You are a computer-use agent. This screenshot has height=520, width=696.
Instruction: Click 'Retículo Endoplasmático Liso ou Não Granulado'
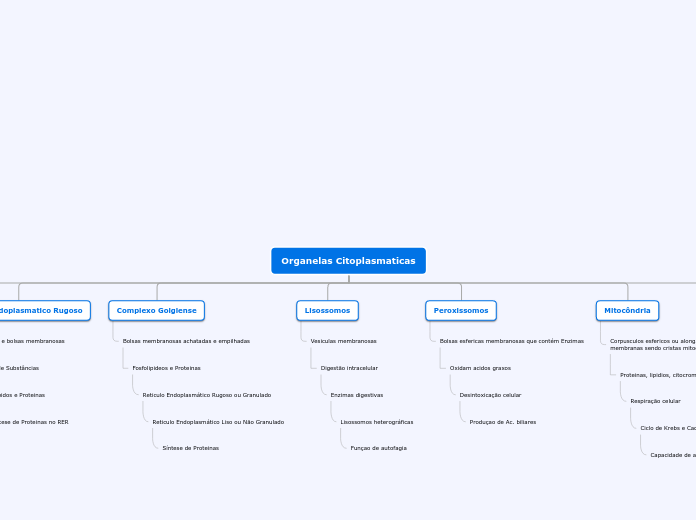[x=218, y=422]
